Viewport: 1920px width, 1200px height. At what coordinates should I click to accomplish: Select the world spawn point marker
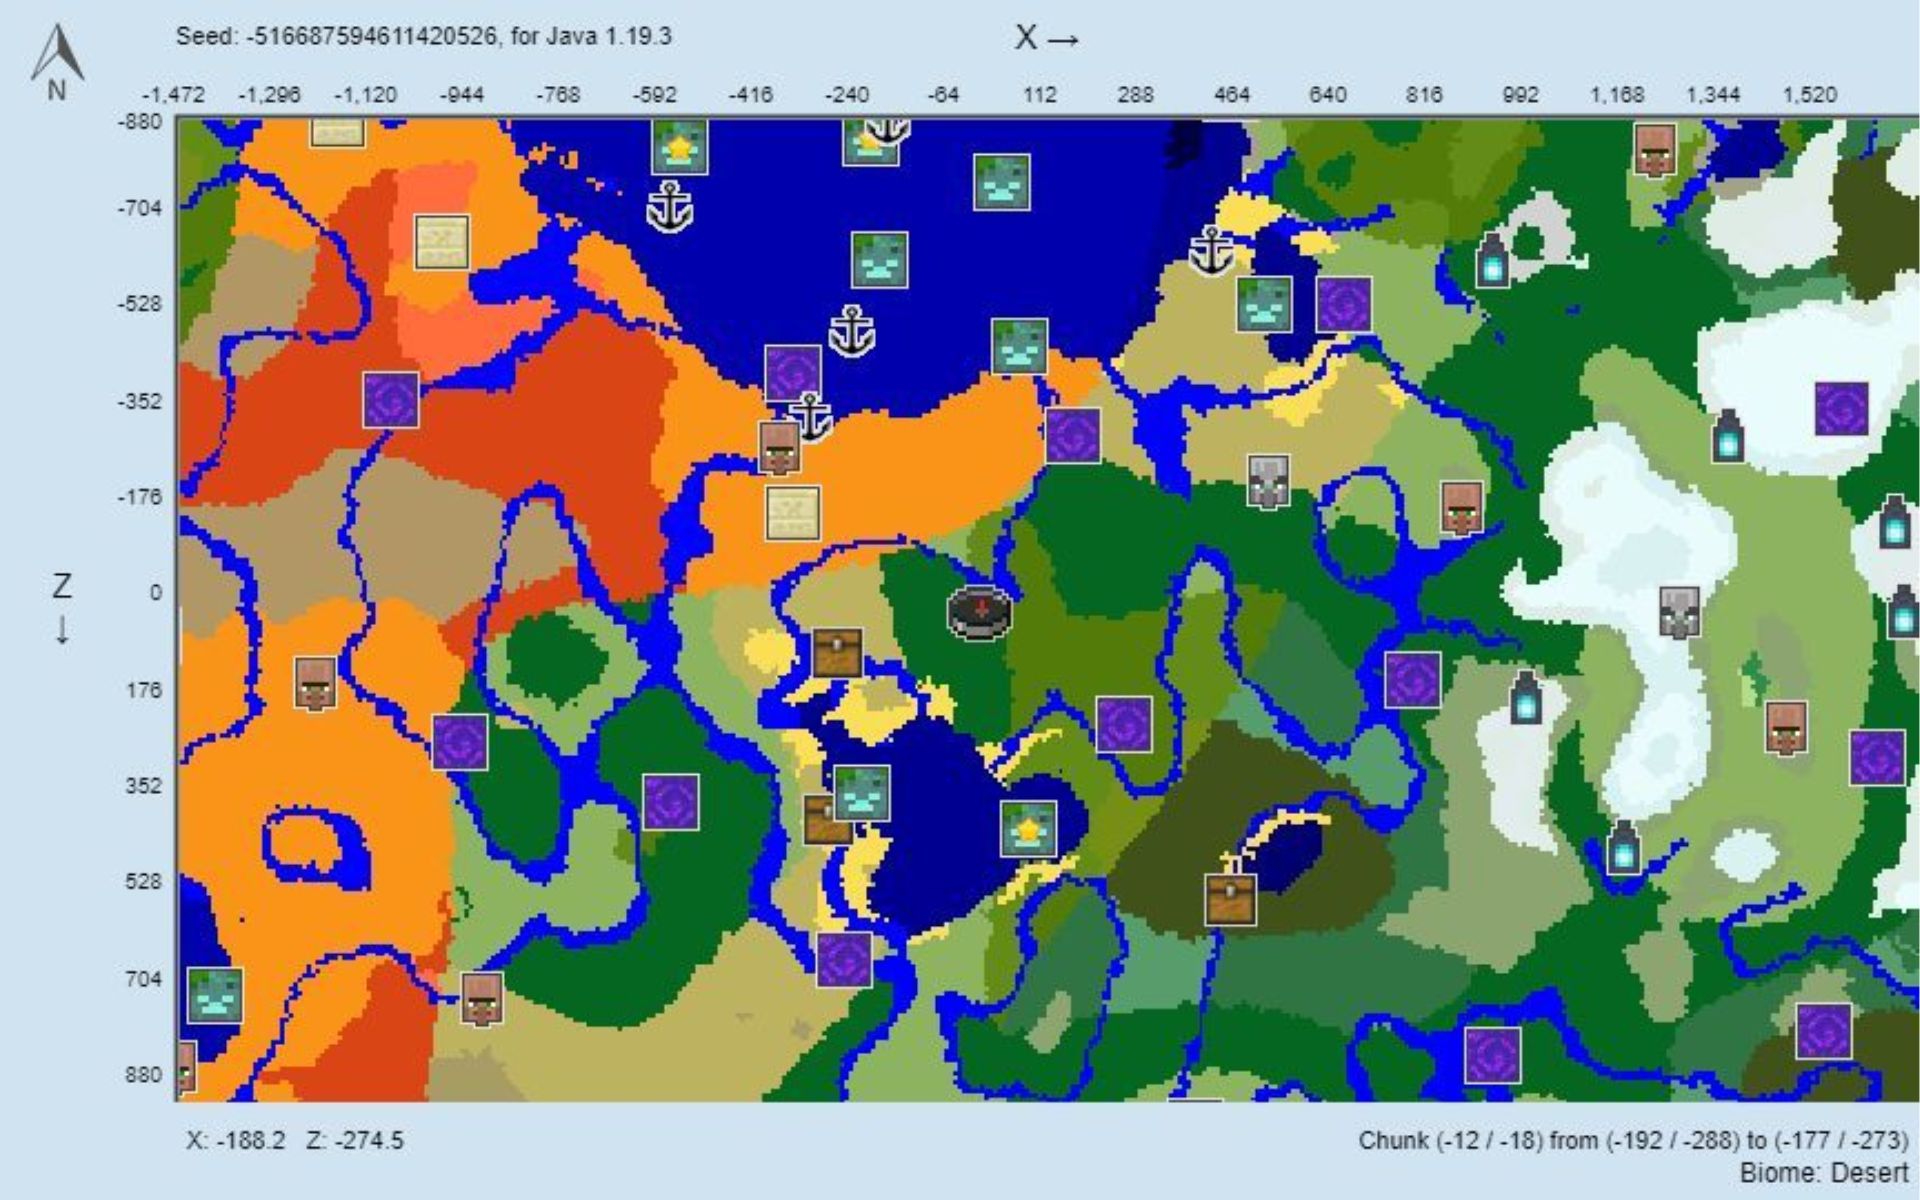tap(980, 612)
